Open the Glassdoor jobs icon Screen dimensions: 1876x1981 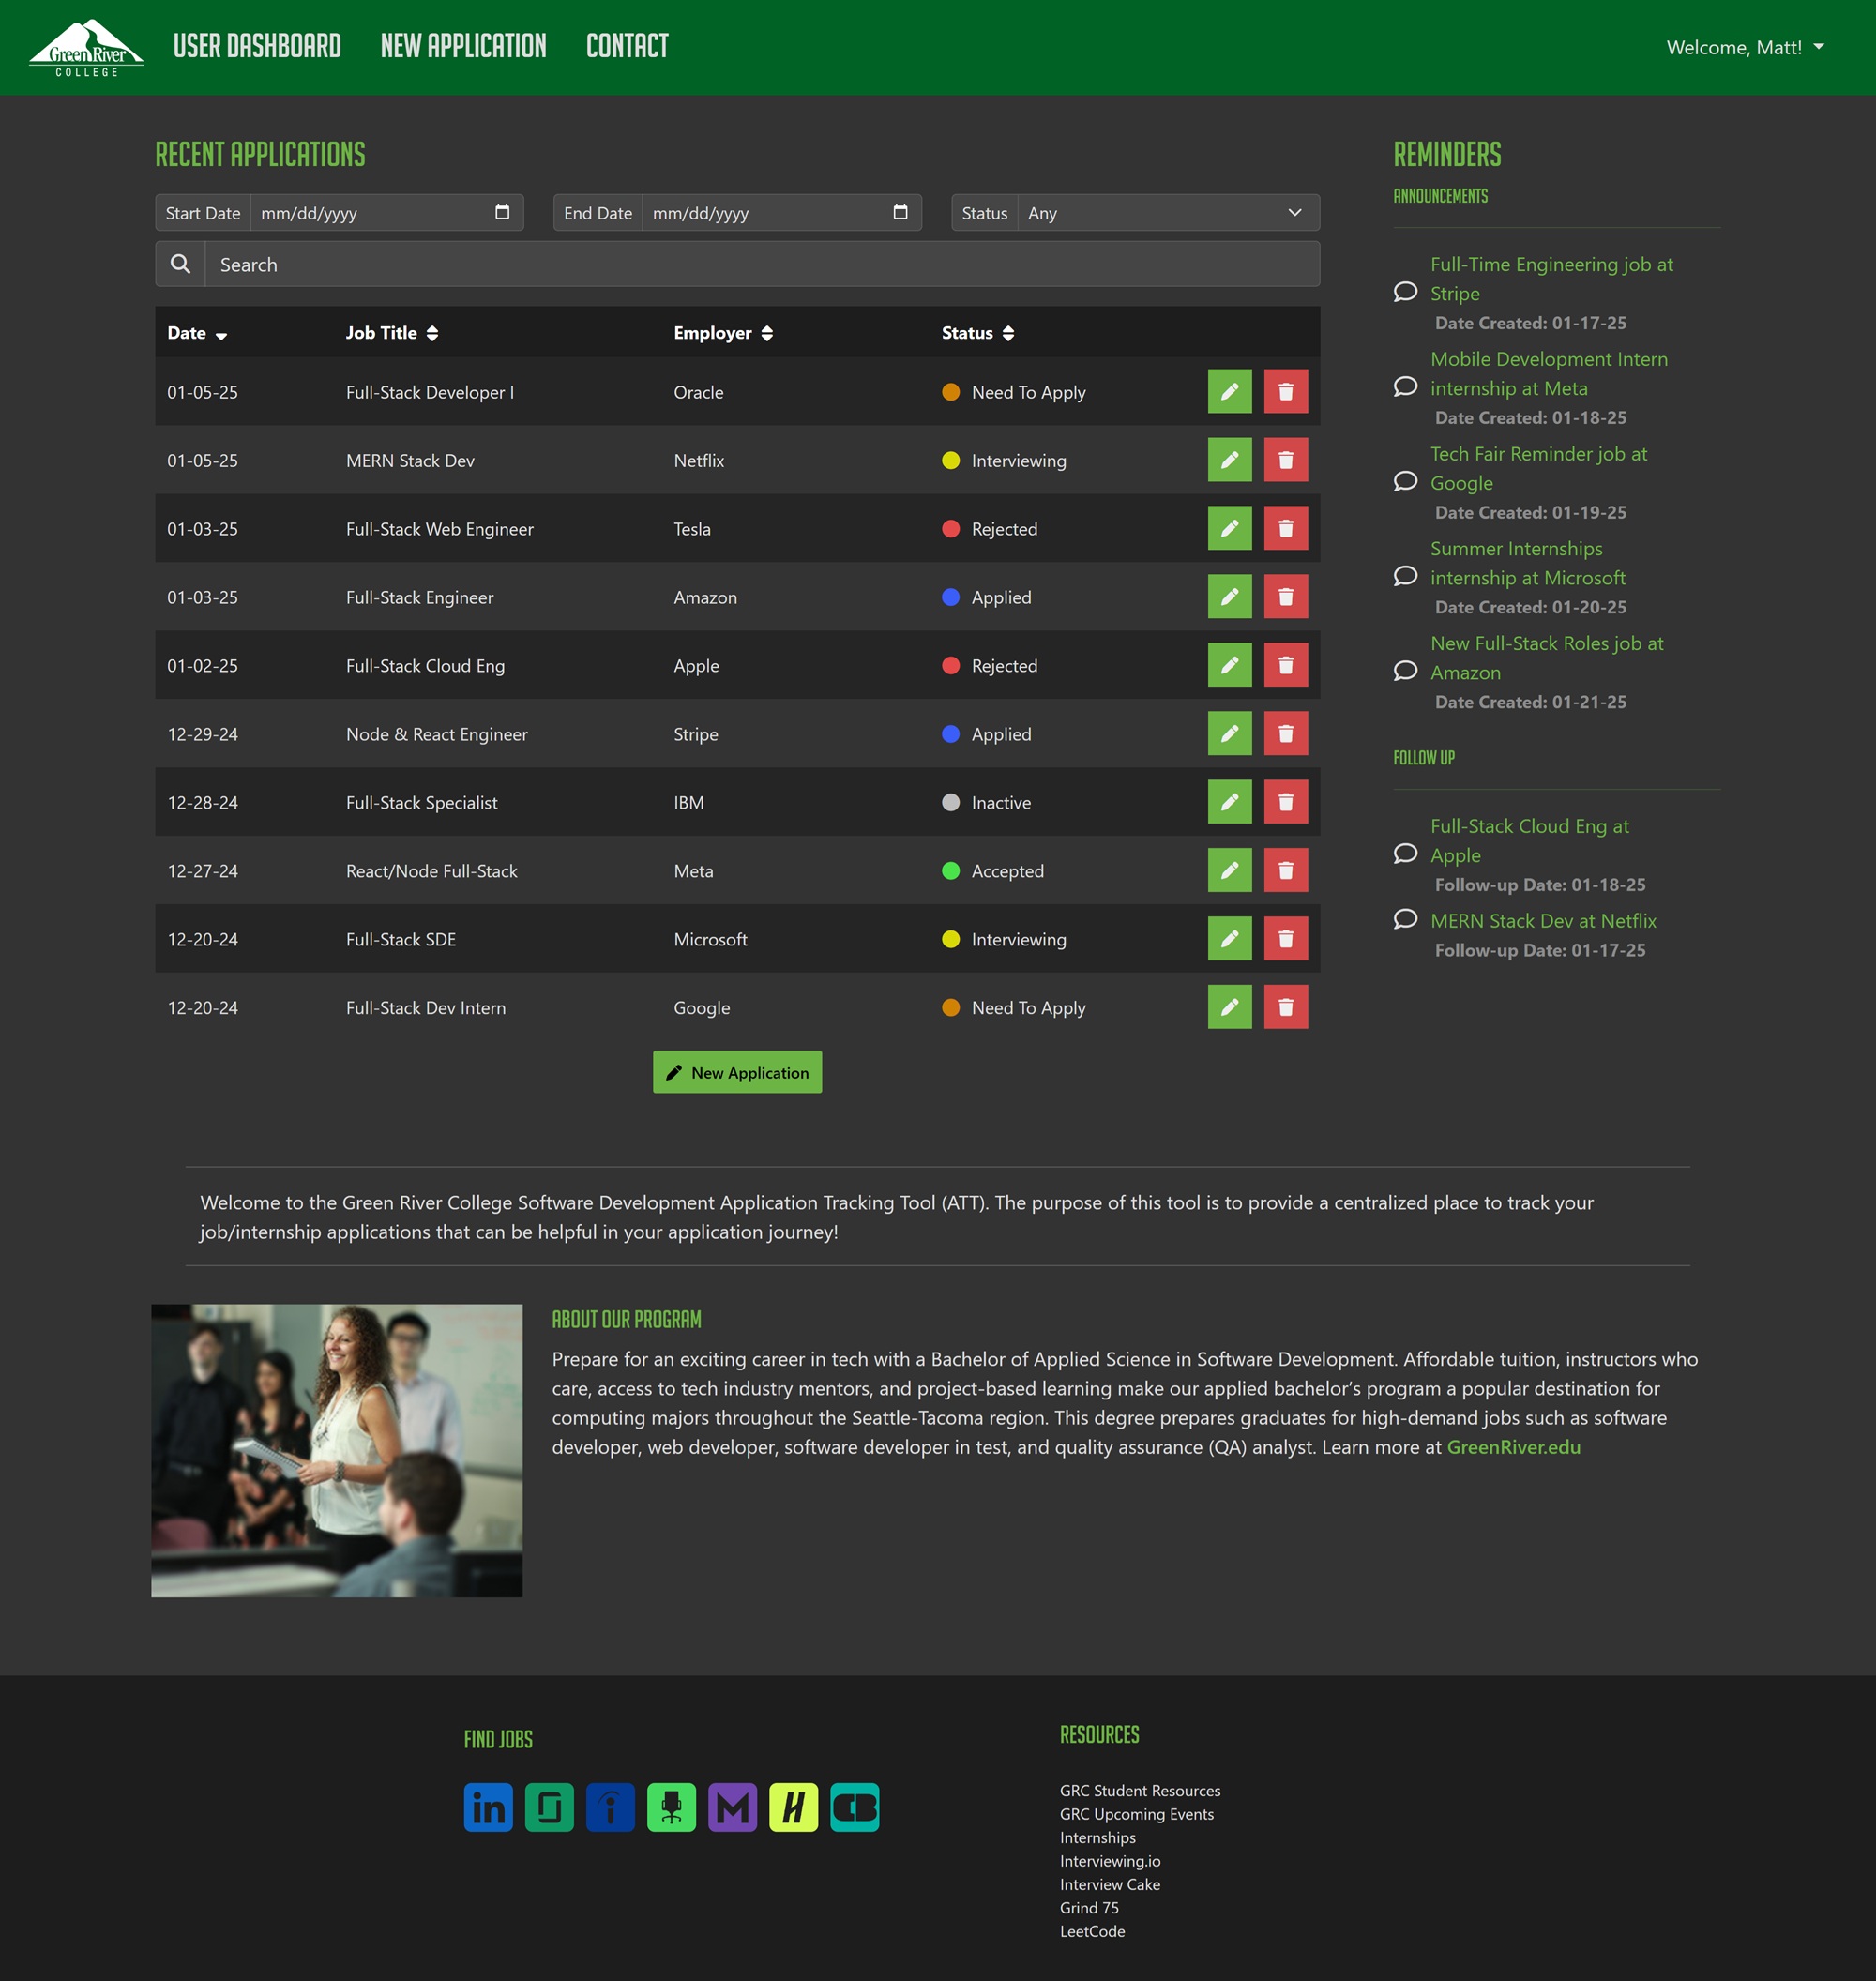(549, 1807)
